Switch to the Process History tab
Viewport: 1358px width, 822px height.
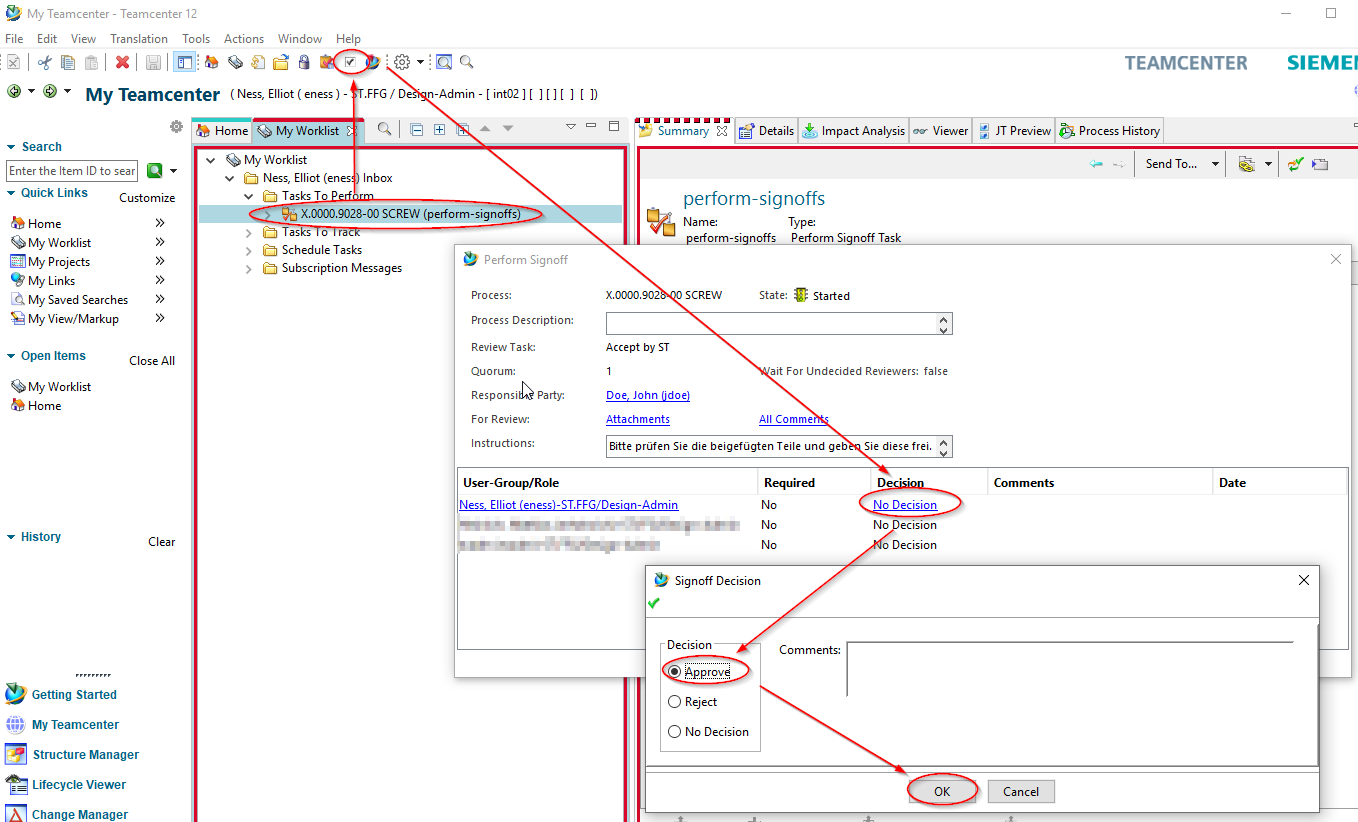1110,131
